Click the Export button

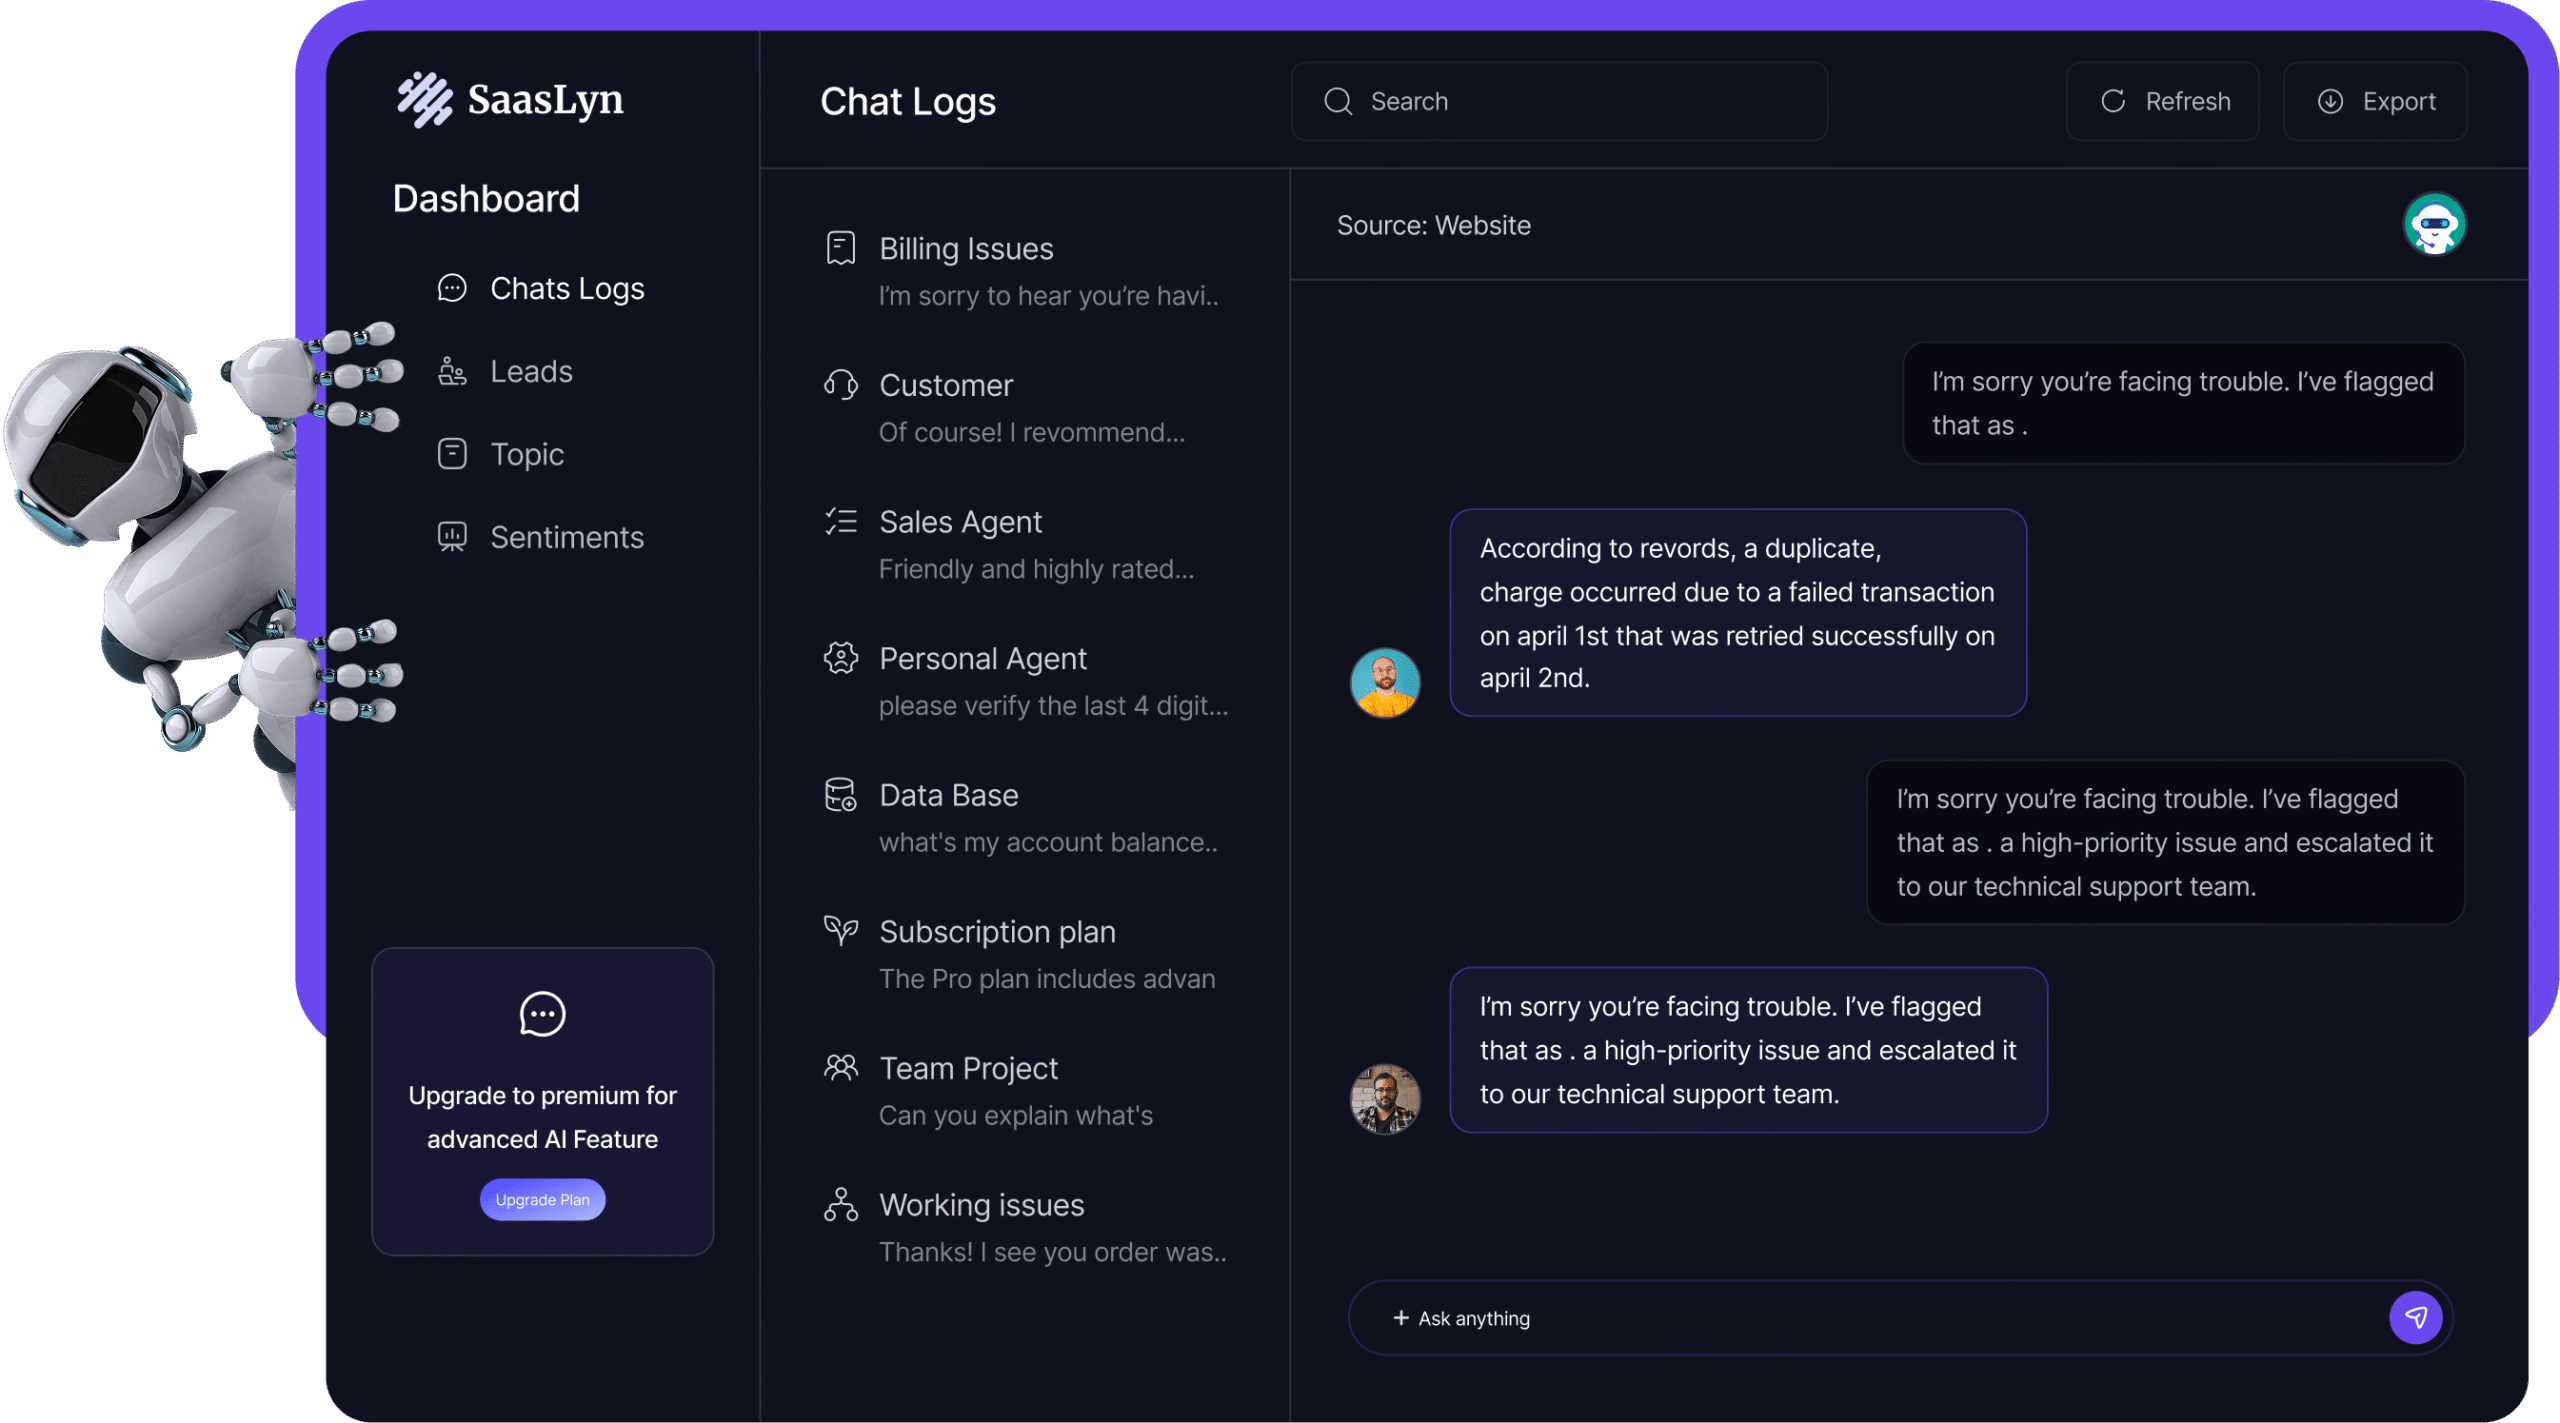click(2375, 101)
